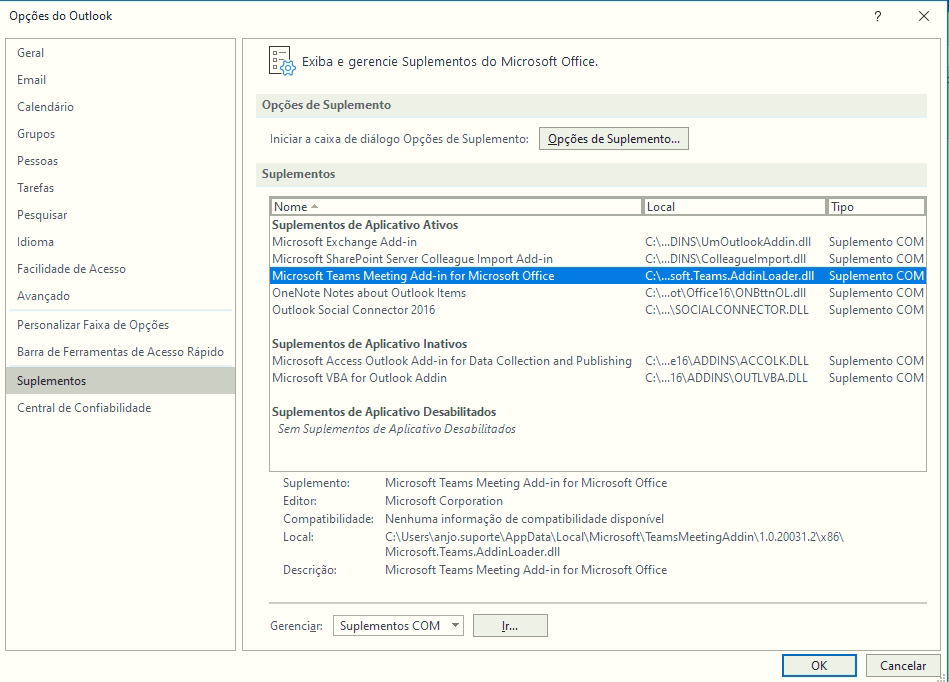Open Personalizar Faixa de Opções
The image size is (949, 682).
120,325
